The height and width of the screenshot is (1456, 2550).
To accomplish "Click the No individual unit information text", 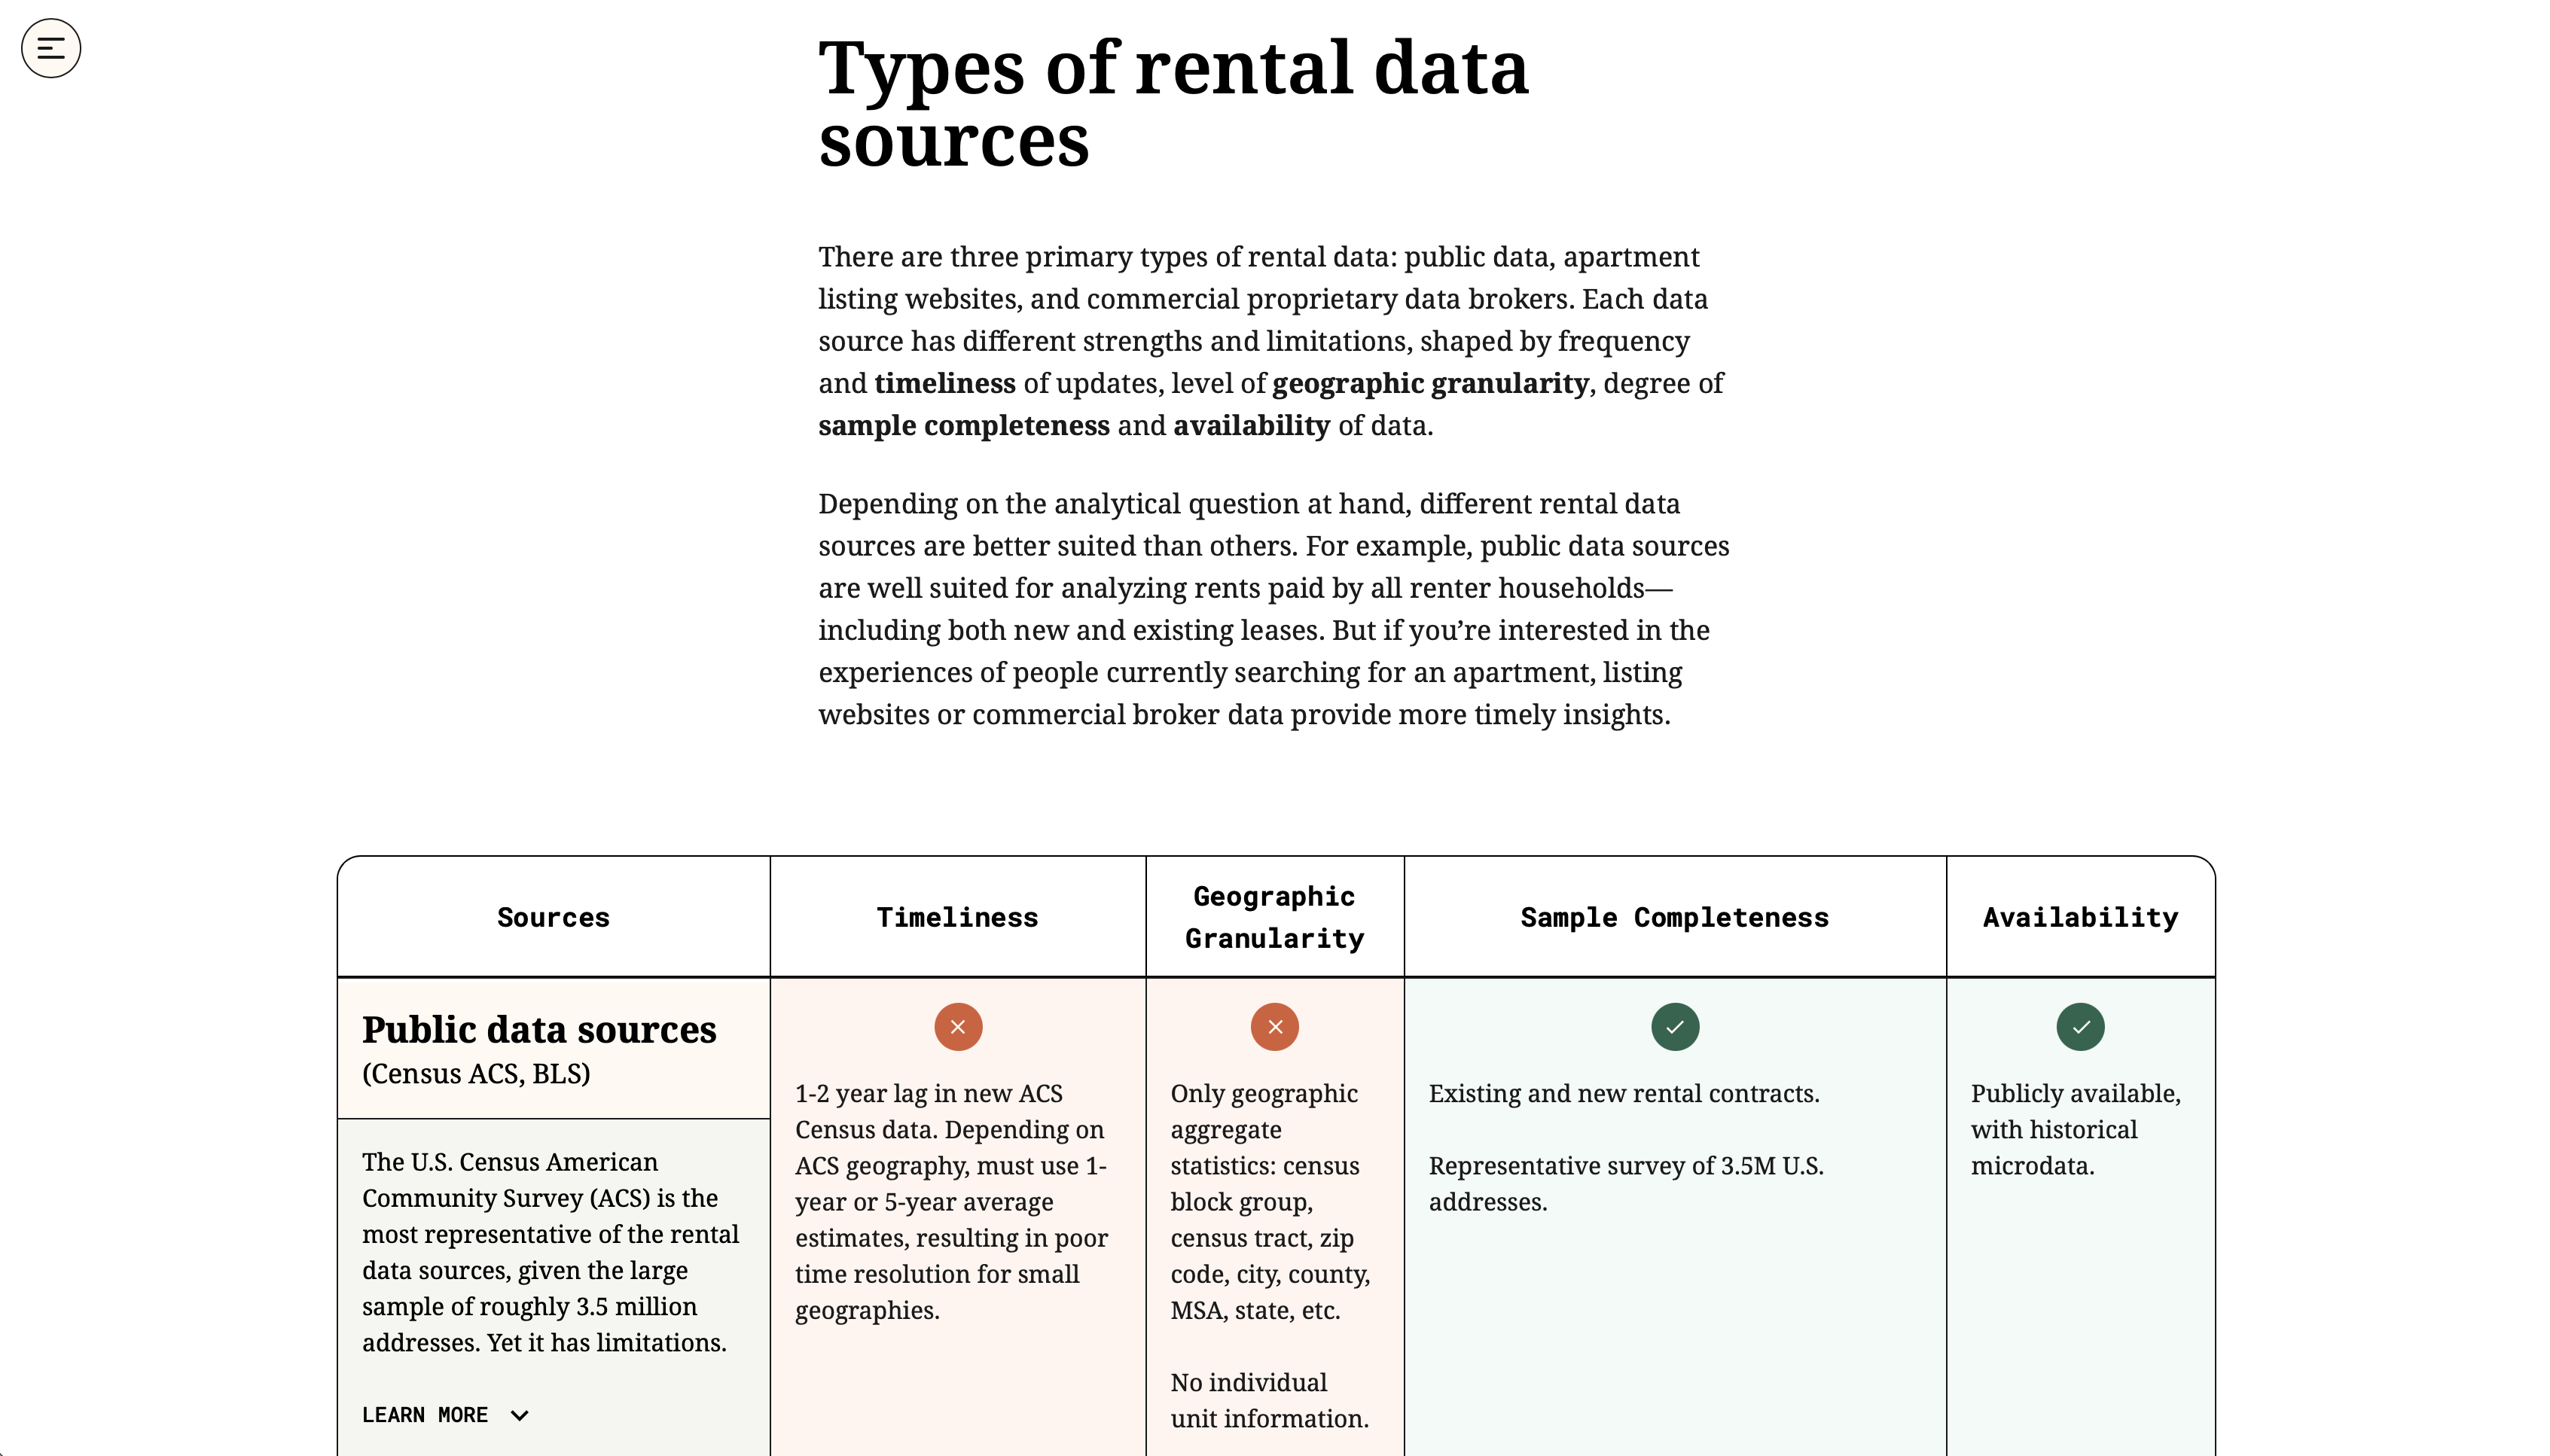I will (x=1269, y=1400).
